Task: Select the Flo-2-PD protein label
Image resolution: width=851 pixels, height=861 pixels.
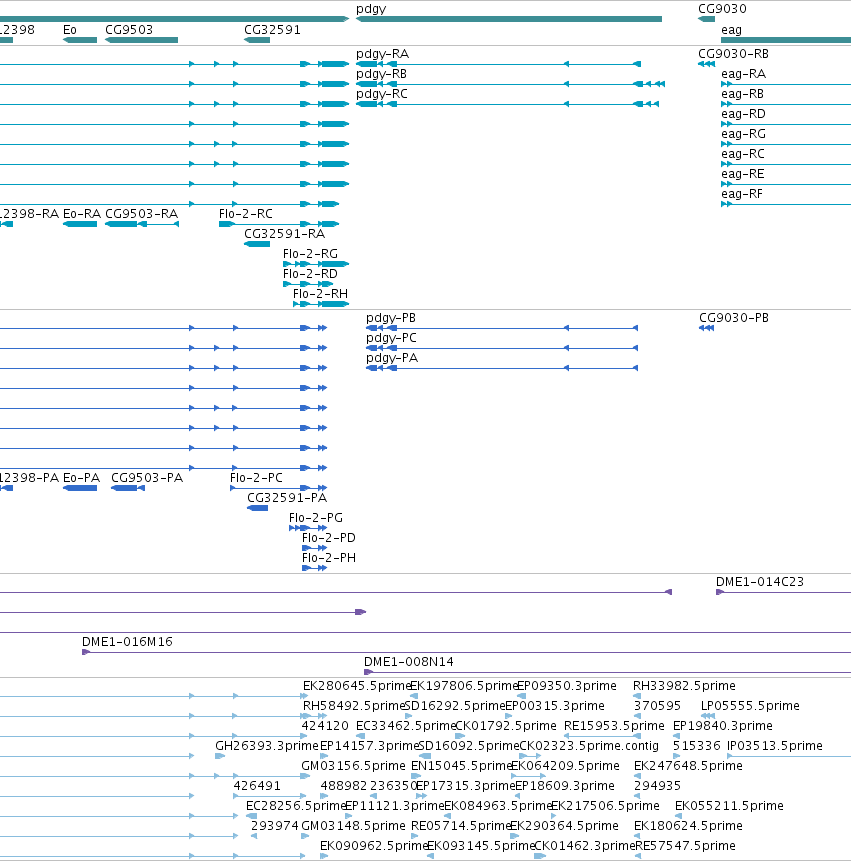Action: click(328, 538)
